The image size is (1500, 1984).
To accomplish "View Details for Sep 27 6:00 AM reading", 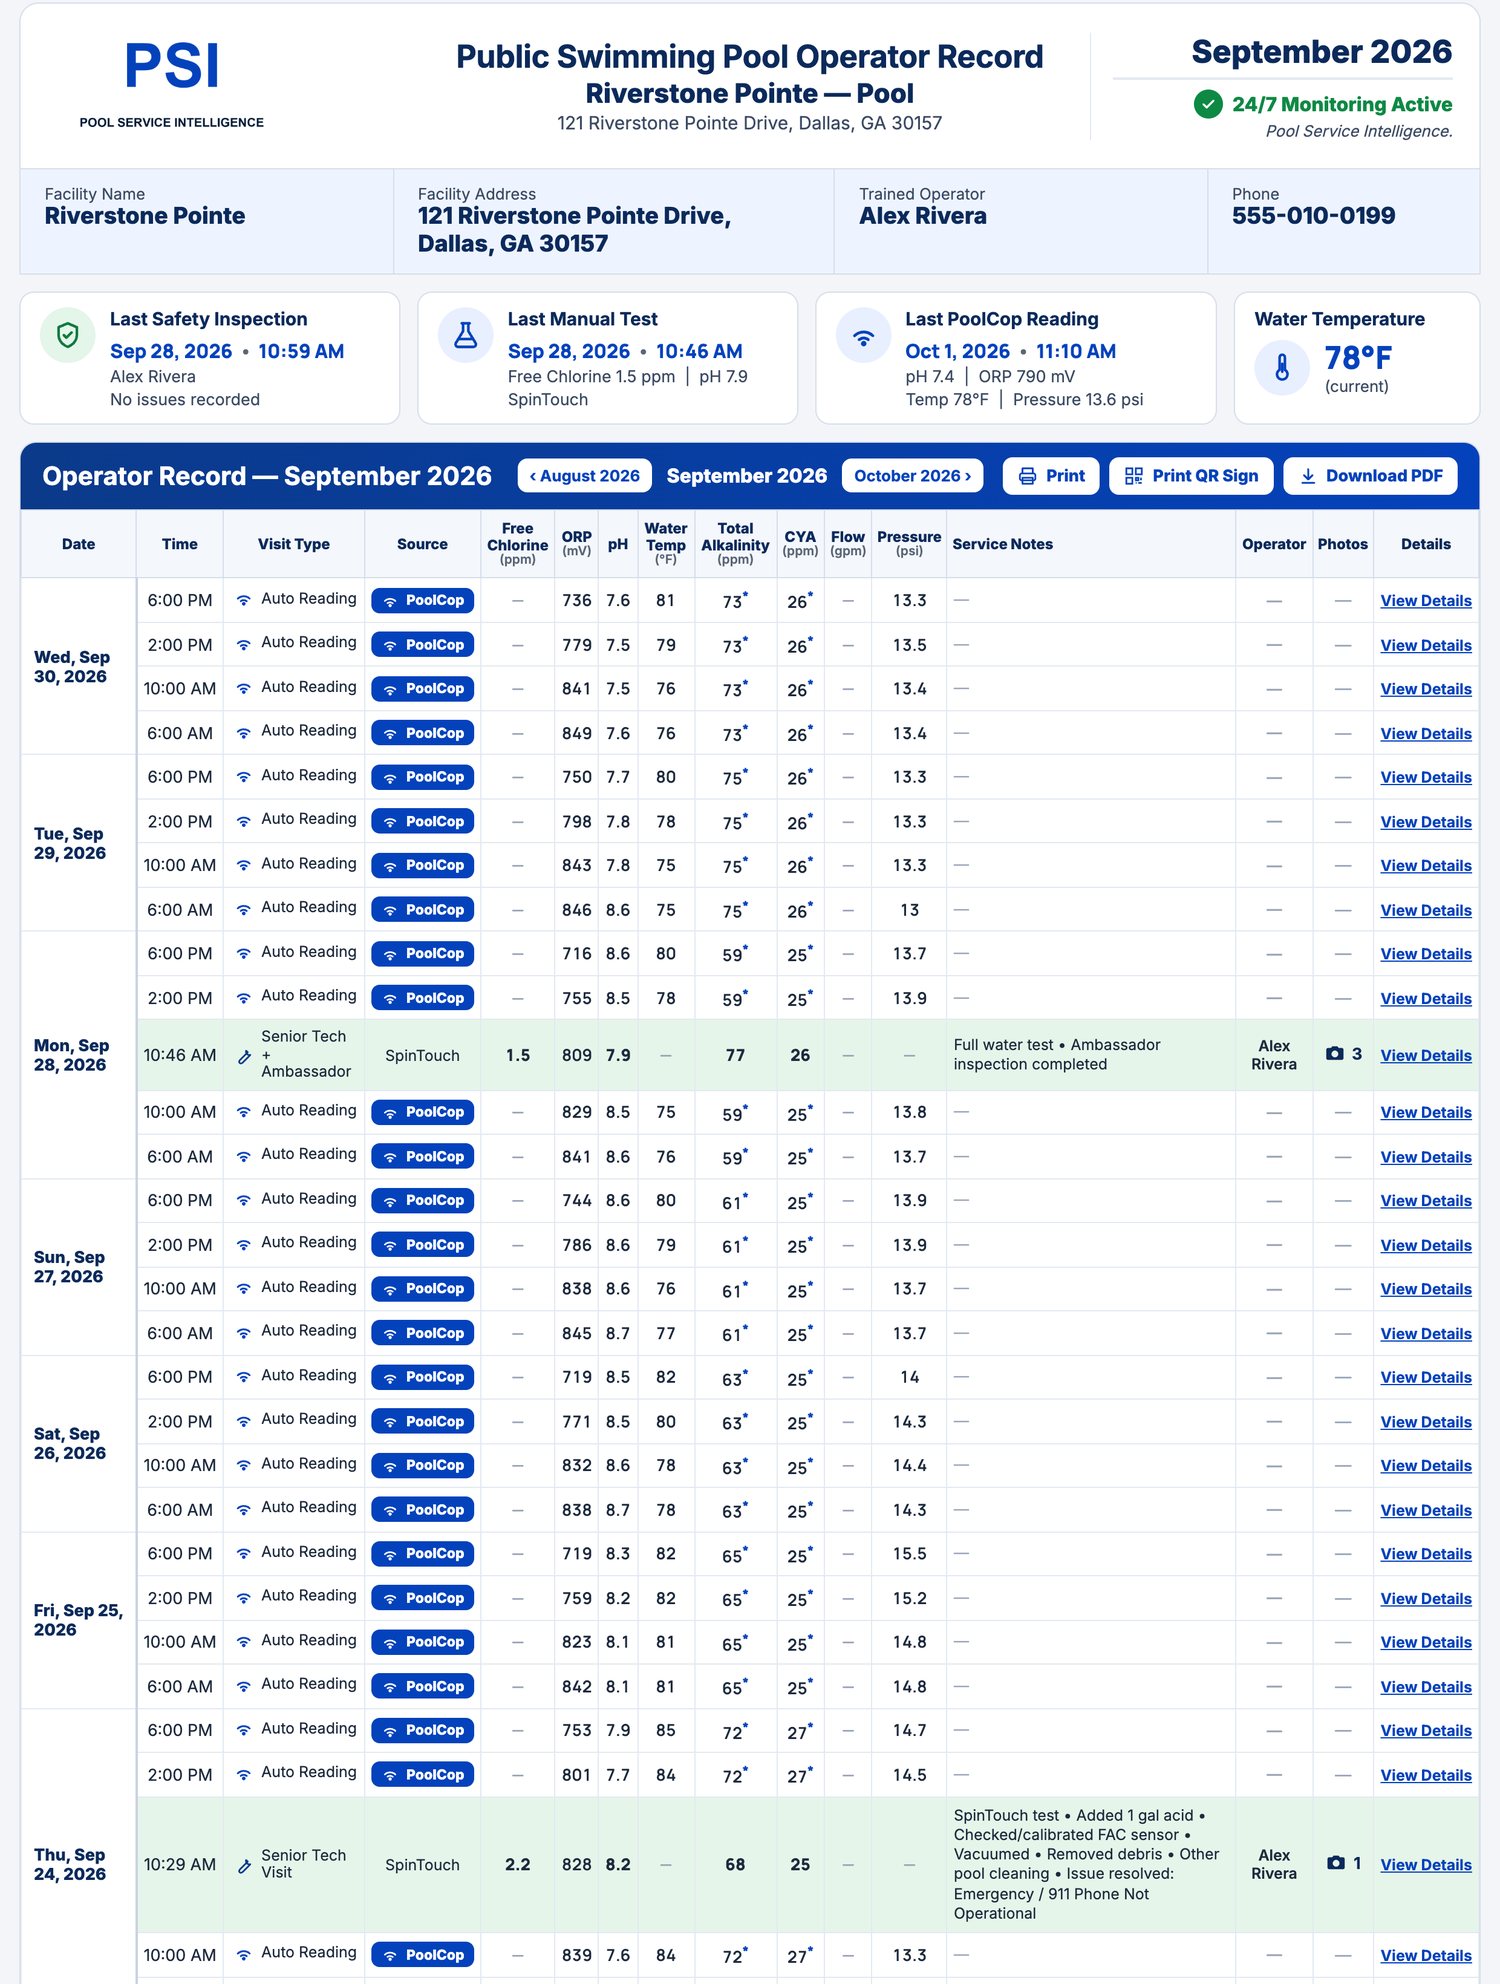I will point(1426,1334).
